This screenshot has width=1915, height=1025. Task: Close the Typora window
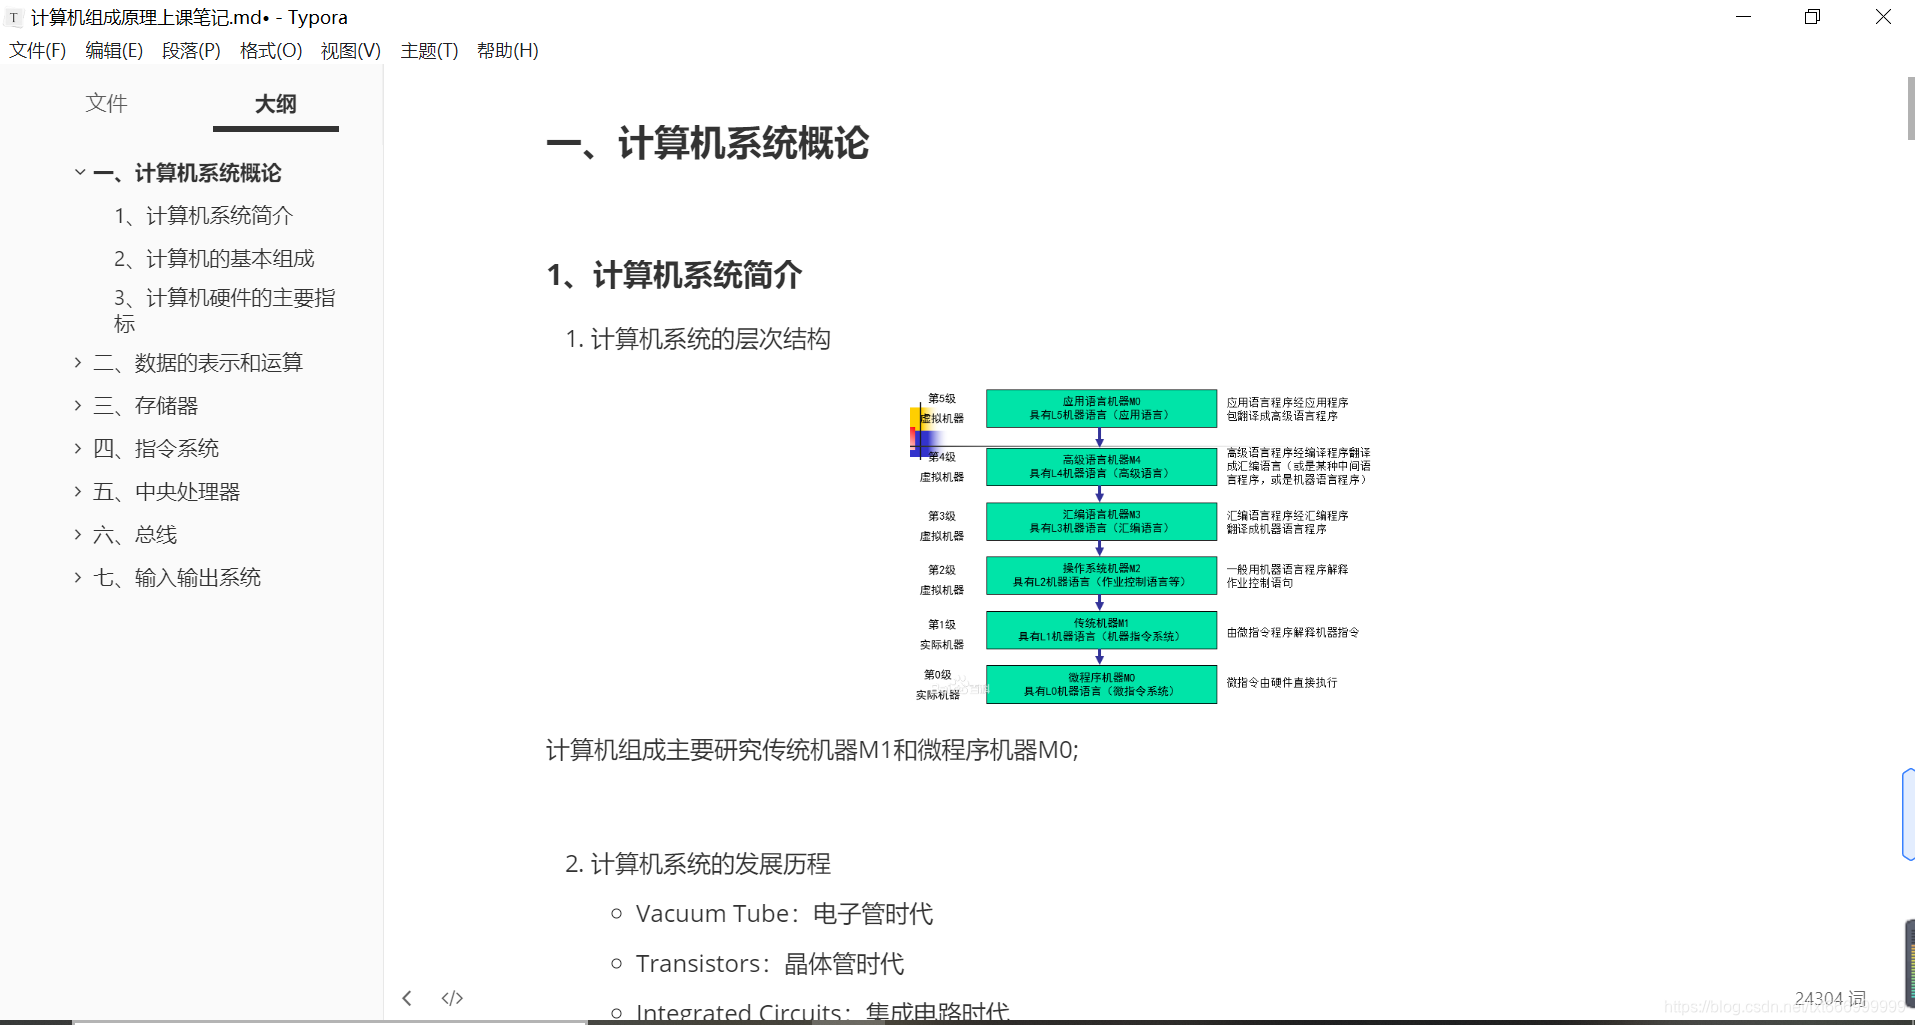[1883, 17]
